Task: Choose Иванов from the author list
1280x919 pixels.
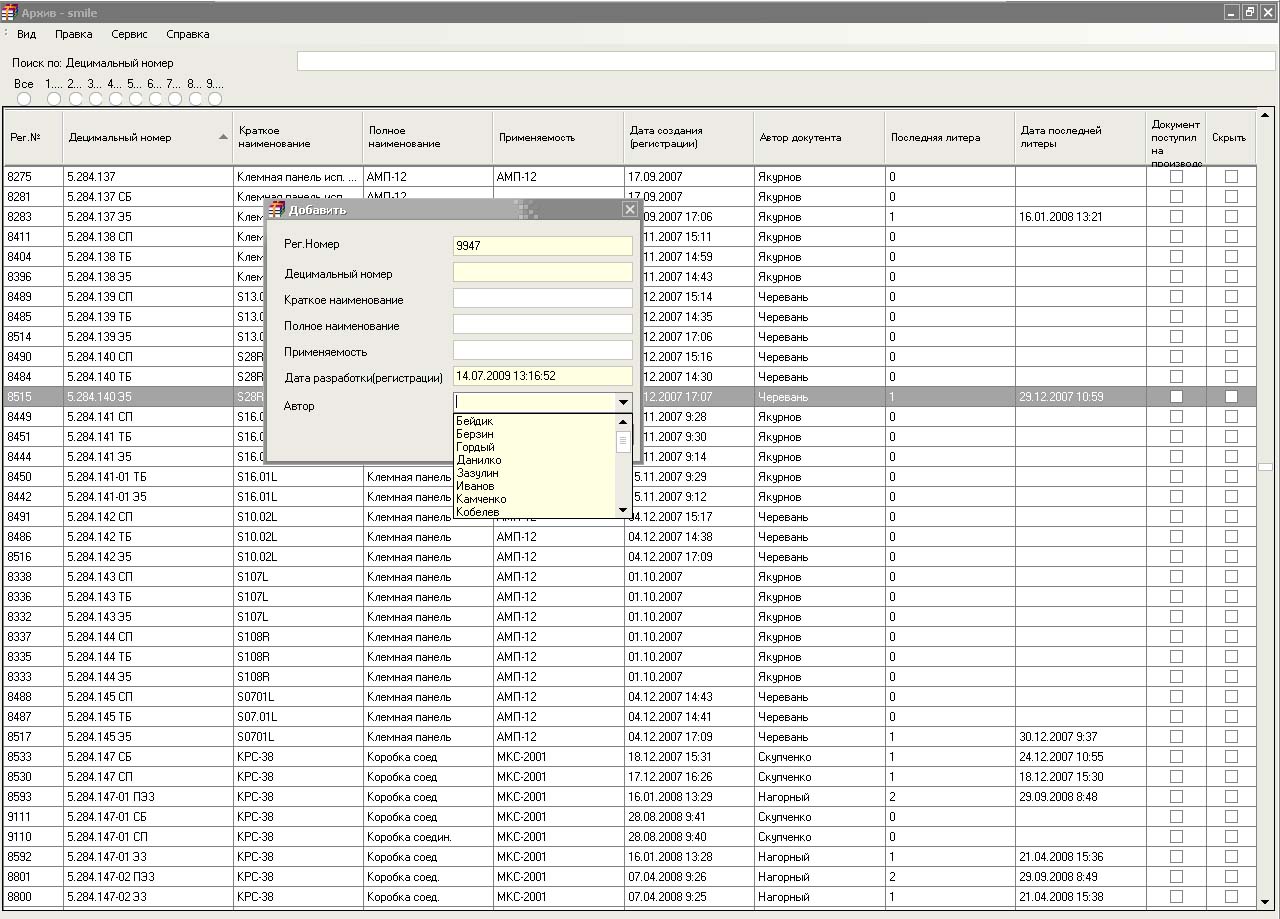Action: pyautogui.click(x=475, y=486)
